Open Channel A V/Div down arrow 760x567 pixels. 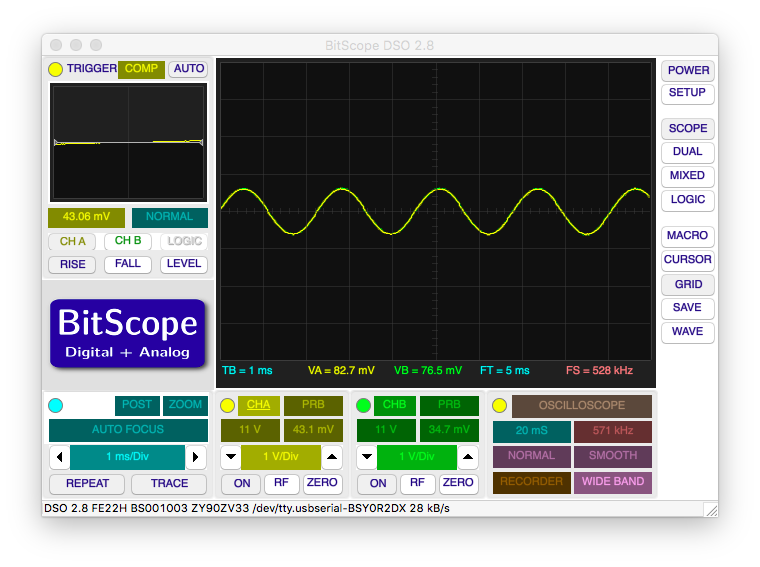pos(230,458)
